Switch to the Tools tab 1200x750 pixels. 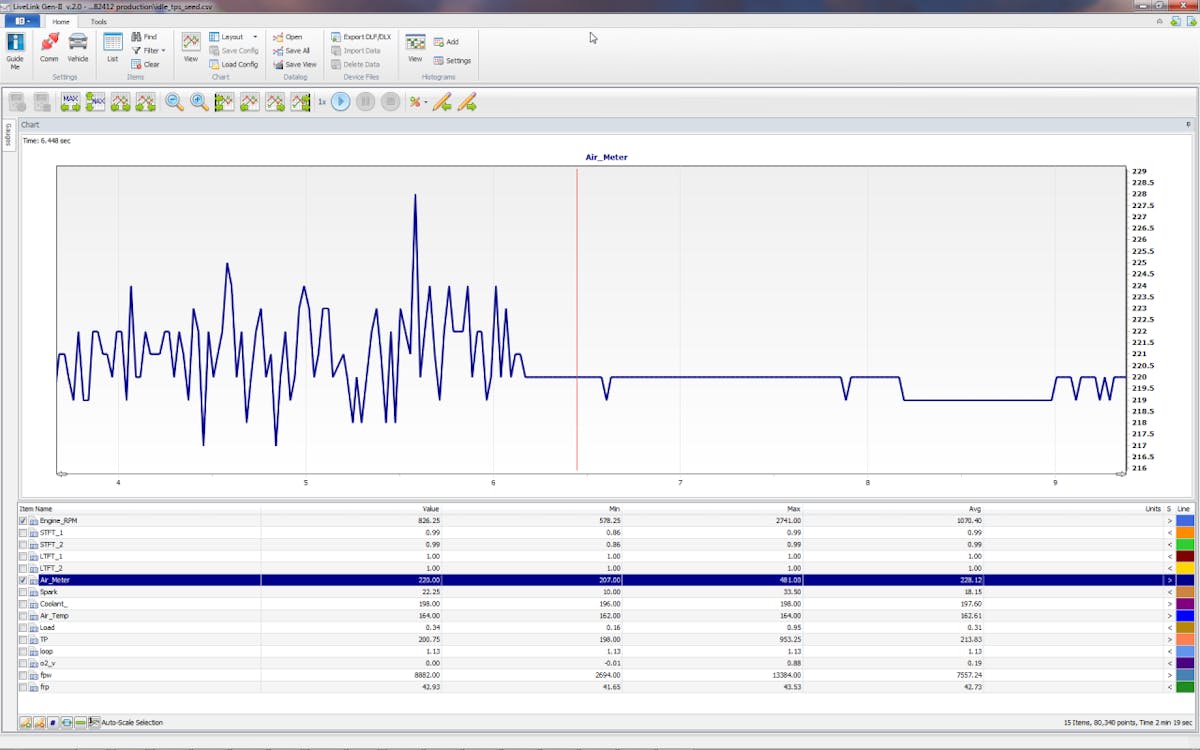[98, 21]
